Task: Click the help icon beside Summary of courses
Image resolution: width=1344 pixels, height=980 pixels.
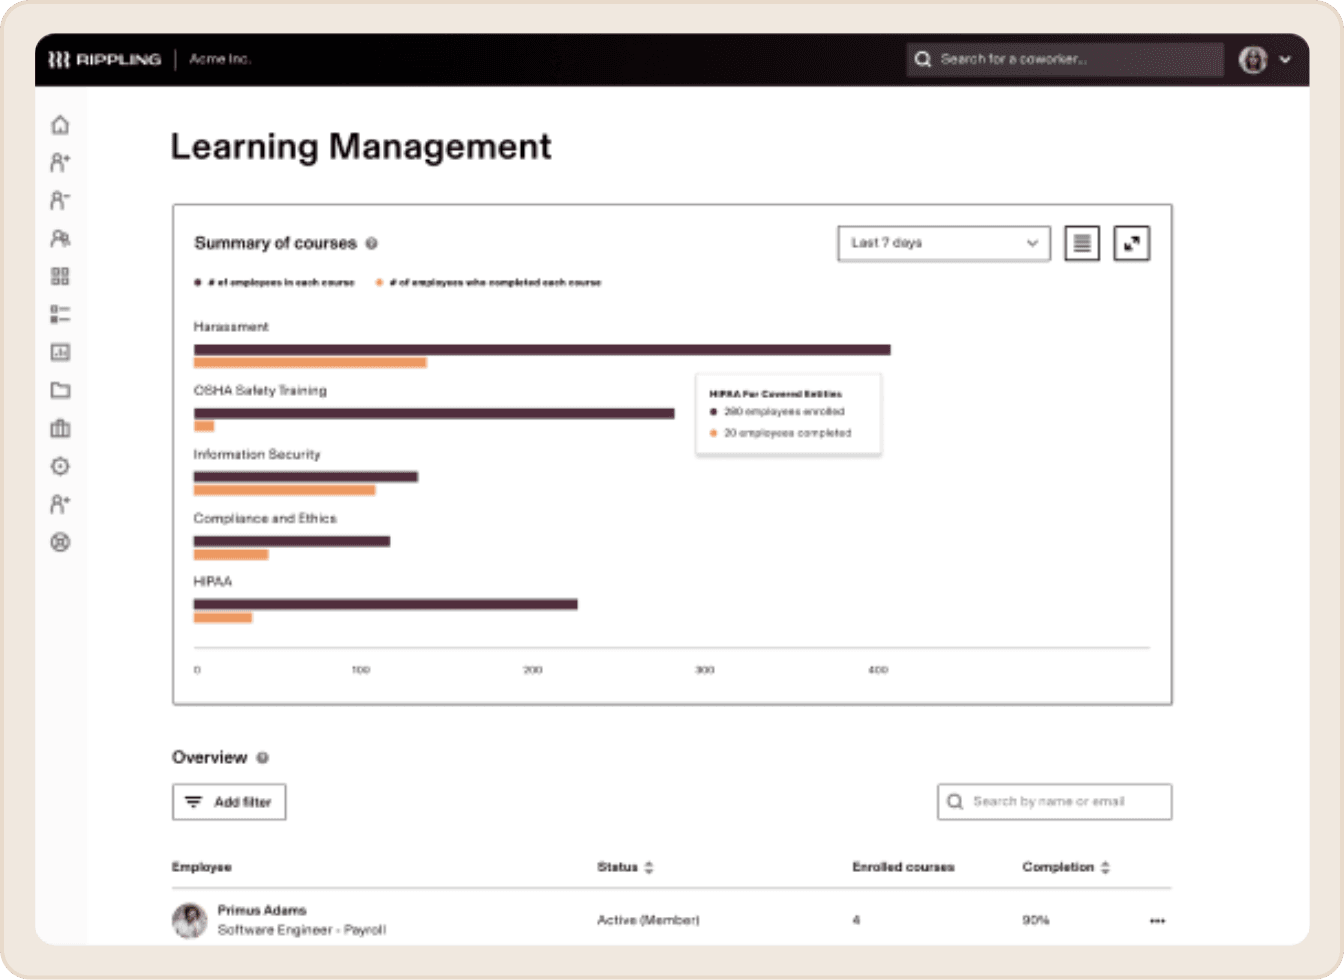Action: [x=372, y=244]
